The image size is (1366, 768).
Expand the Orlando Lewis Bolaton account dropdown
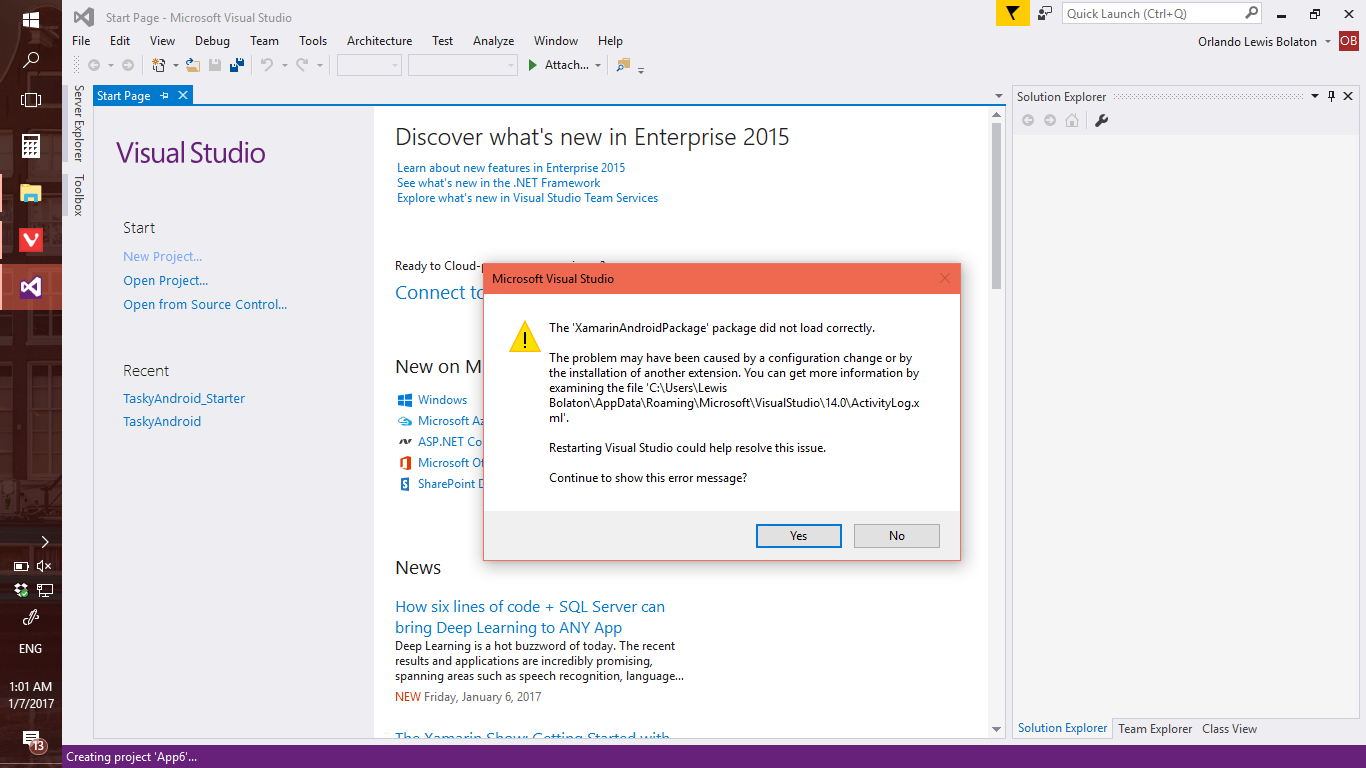[1327, 42]
